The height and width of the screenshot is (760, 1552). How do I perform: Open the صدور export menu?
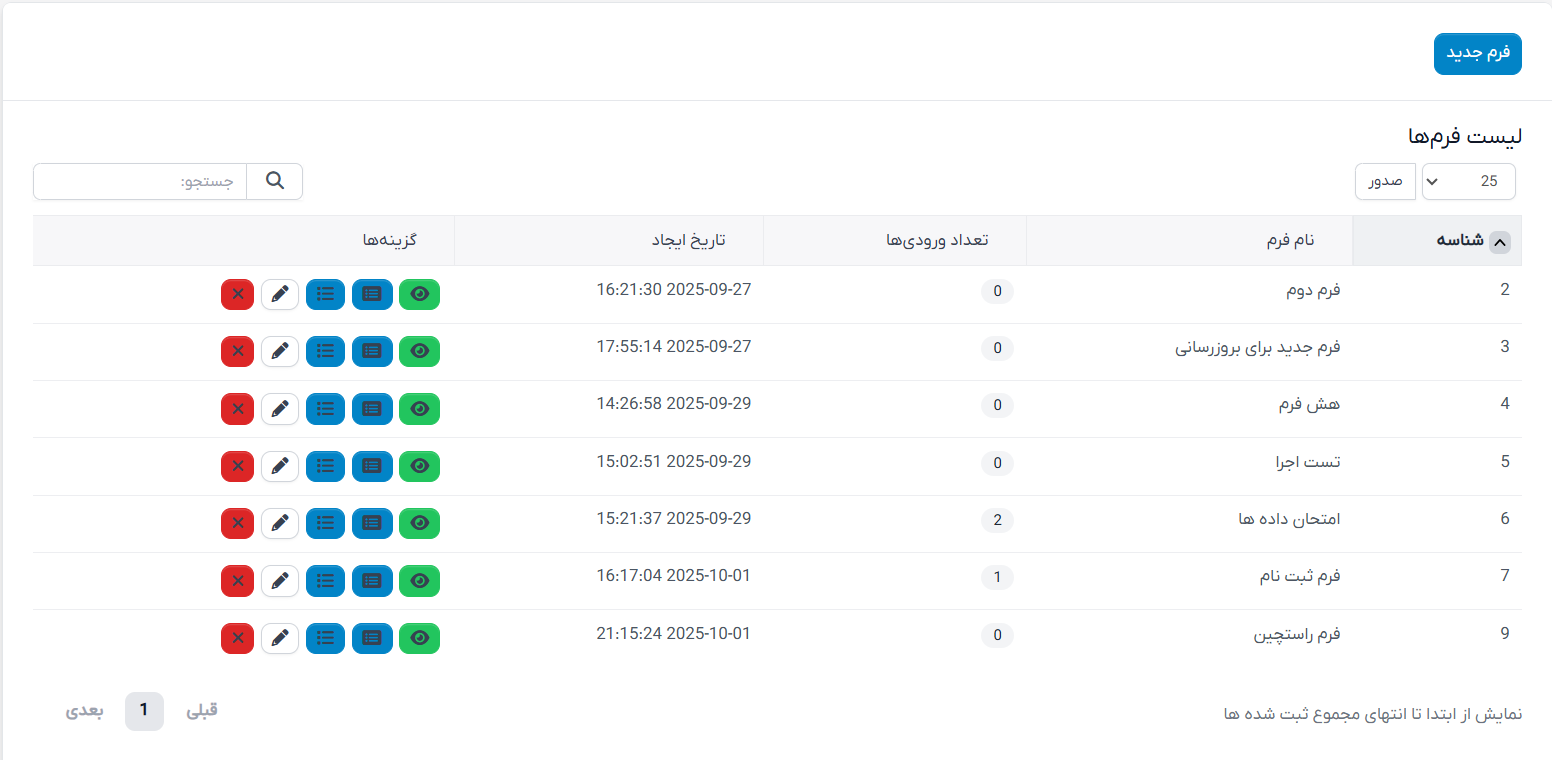click(x=1385, y=181)
